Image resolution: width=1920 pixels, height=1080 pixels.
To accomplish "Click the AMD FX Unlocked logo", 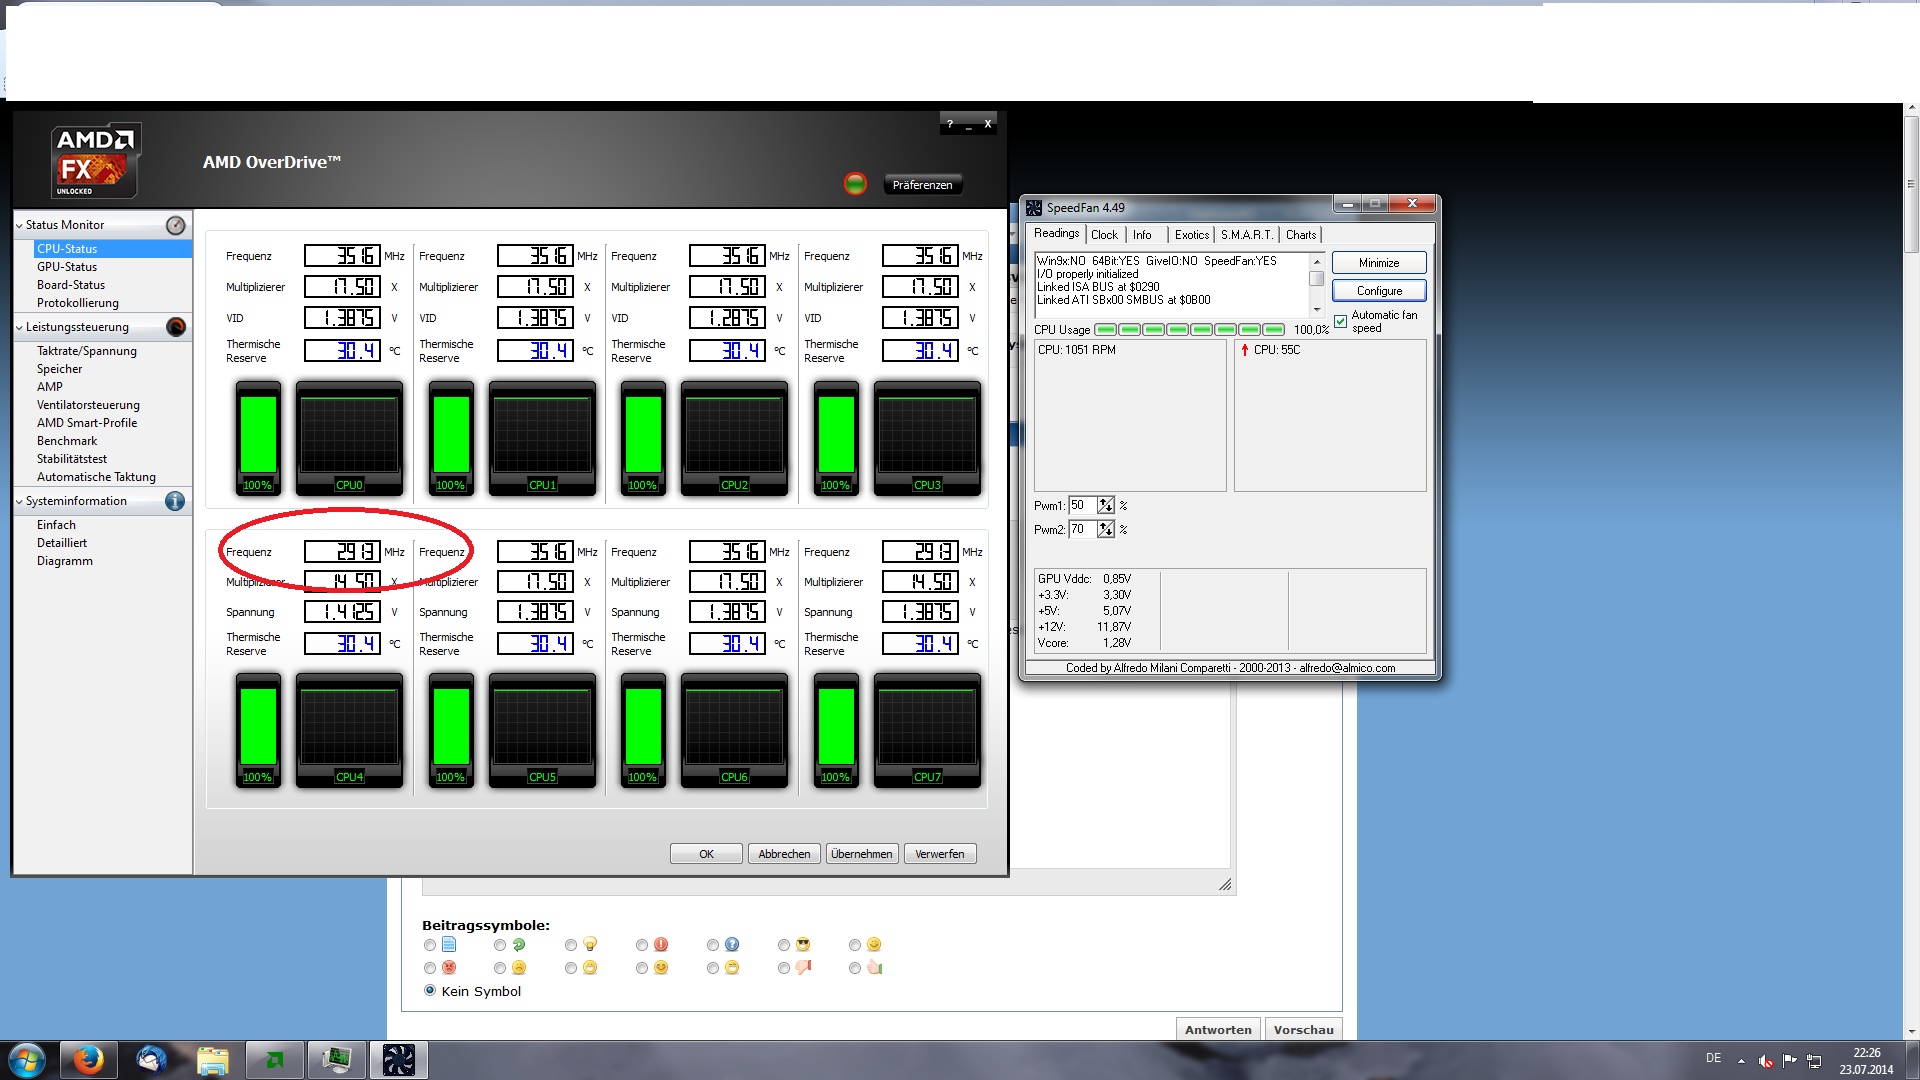I will [96, 161].
